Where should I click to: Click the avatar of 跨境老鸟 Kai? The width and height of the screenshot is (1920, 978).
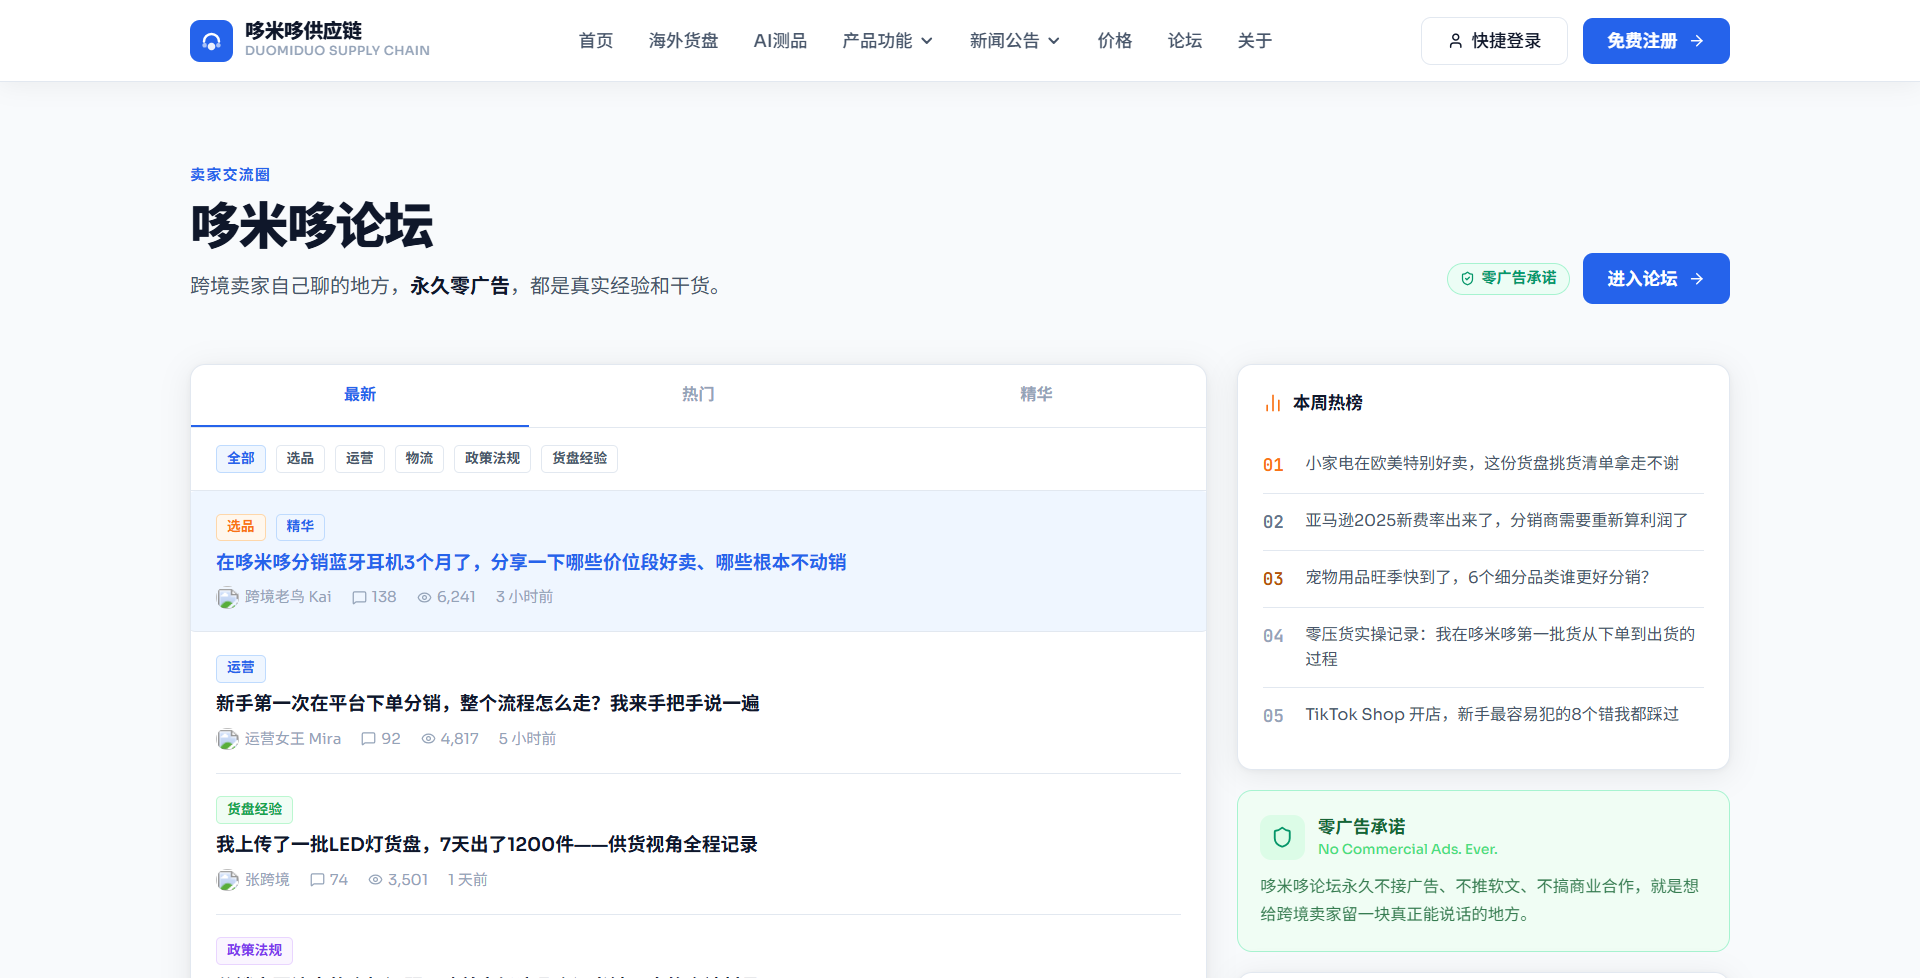(x=227, y=598)
